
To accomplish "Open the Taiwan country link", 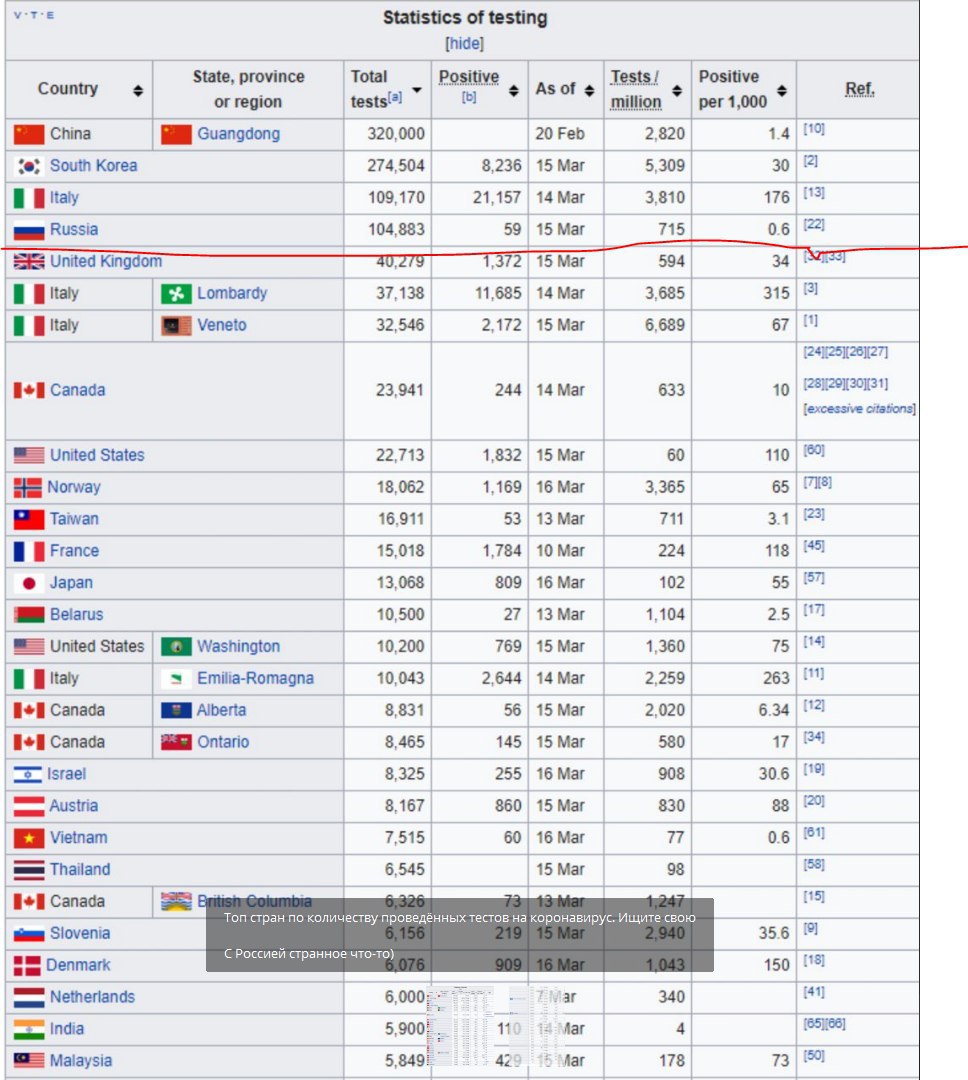I will coord(74,519).
